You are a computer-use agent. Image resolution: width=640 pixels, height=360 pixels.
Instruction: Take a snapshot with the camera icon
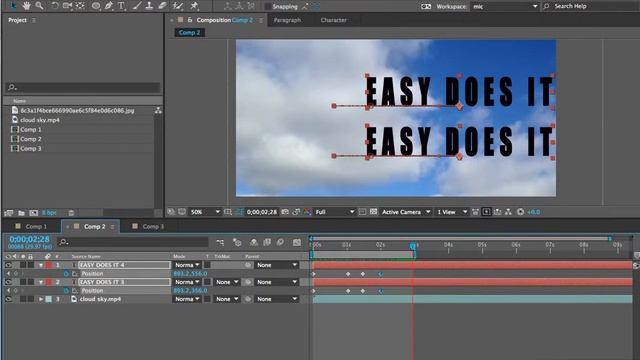285,212
